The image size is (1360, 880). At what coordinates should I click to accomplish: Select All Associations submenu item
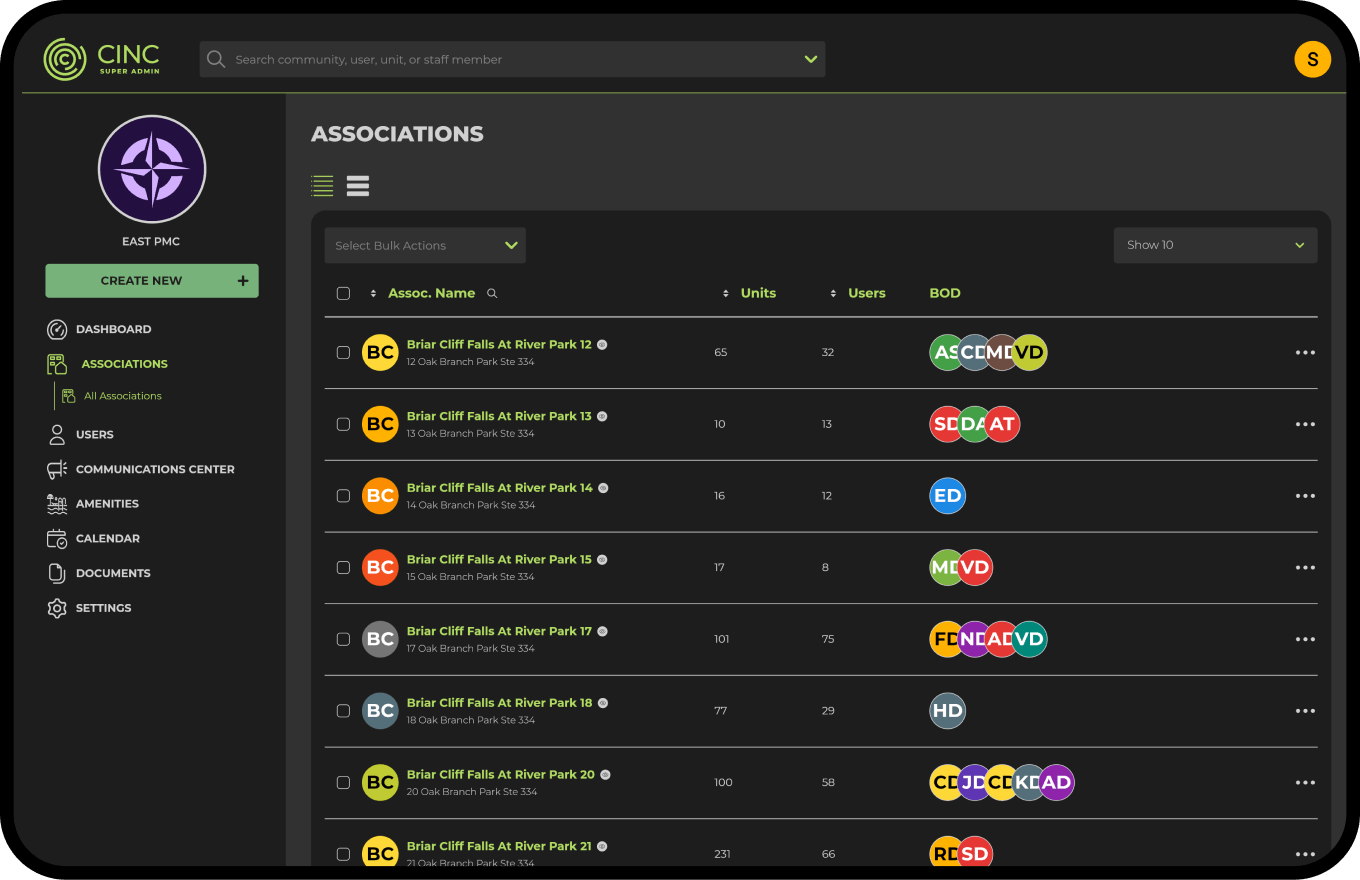[x=123, y=396]
